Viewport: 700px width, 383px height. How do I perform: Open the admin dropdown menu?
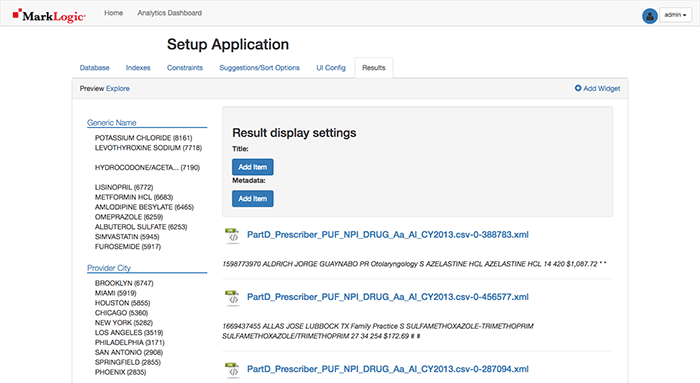click(x=675, y=15)
